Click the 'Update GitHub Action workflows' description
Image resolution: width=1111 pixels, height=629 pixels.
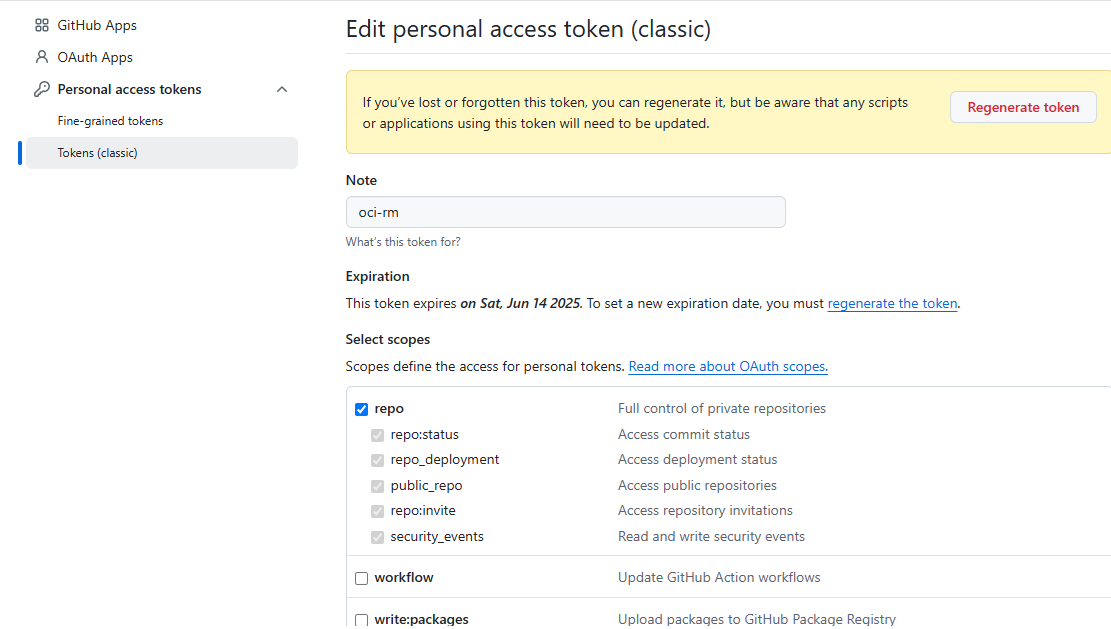click(x=718, y=577)
